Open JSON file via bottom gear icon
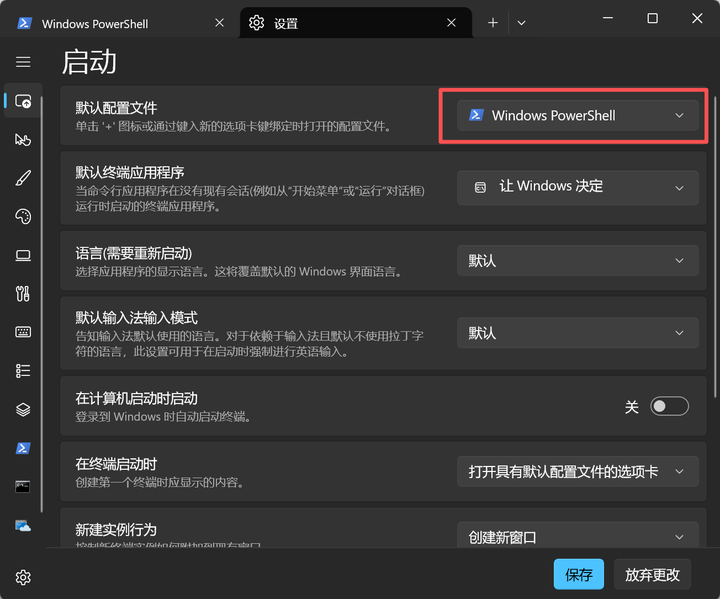The image size is (720, 599). click(x=23, y=577)
